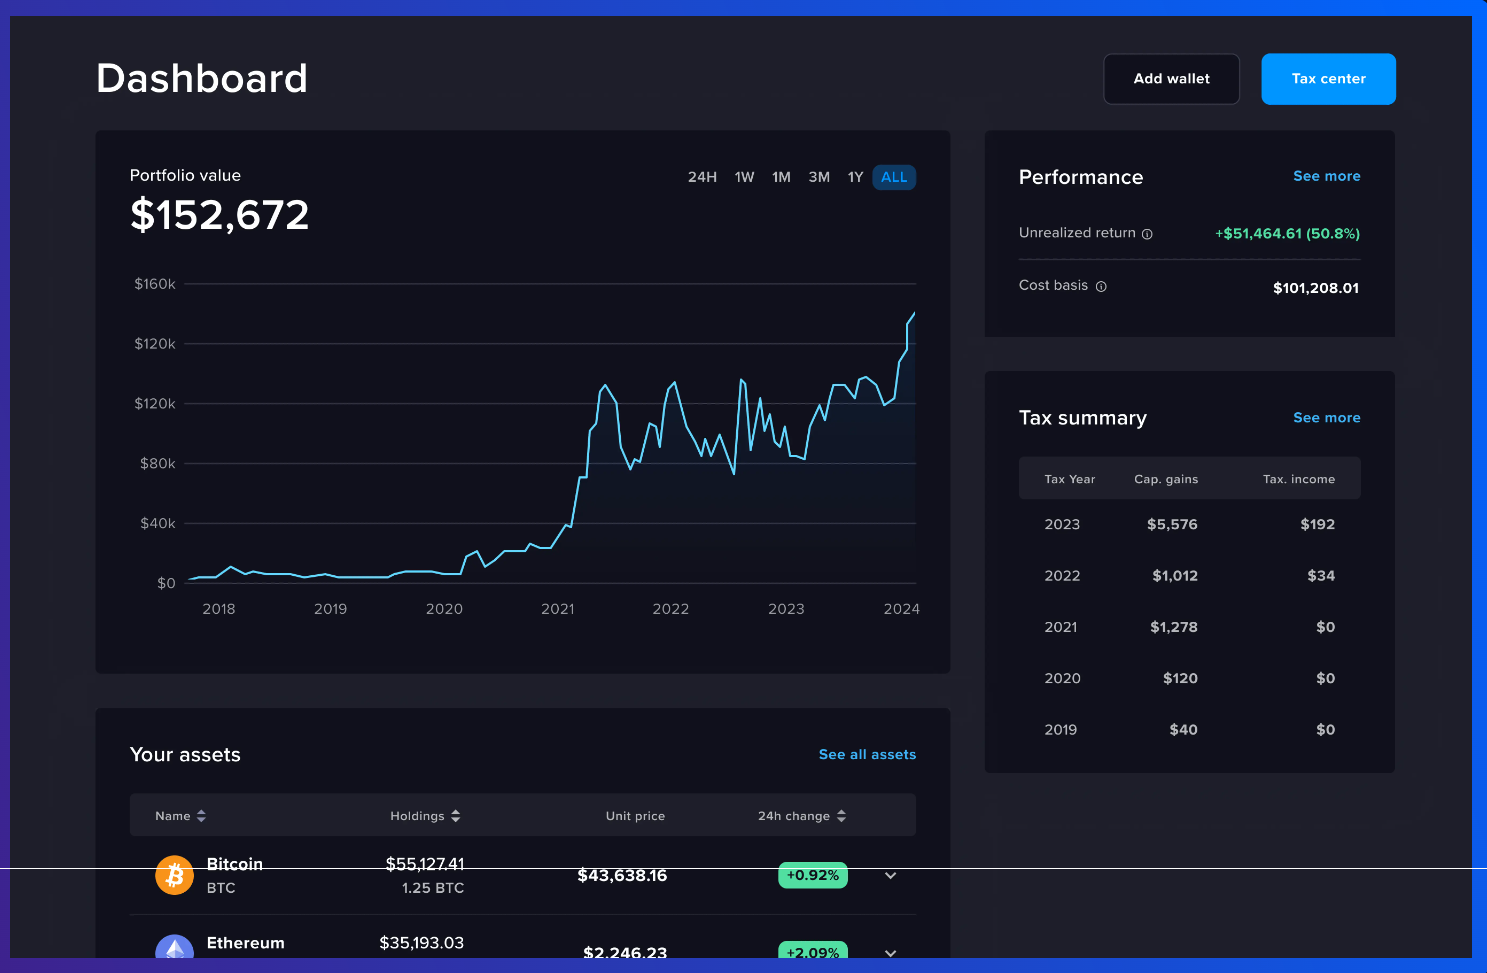Sort assets by Name column arrows
1487x973 pixels.
point(201,816)
